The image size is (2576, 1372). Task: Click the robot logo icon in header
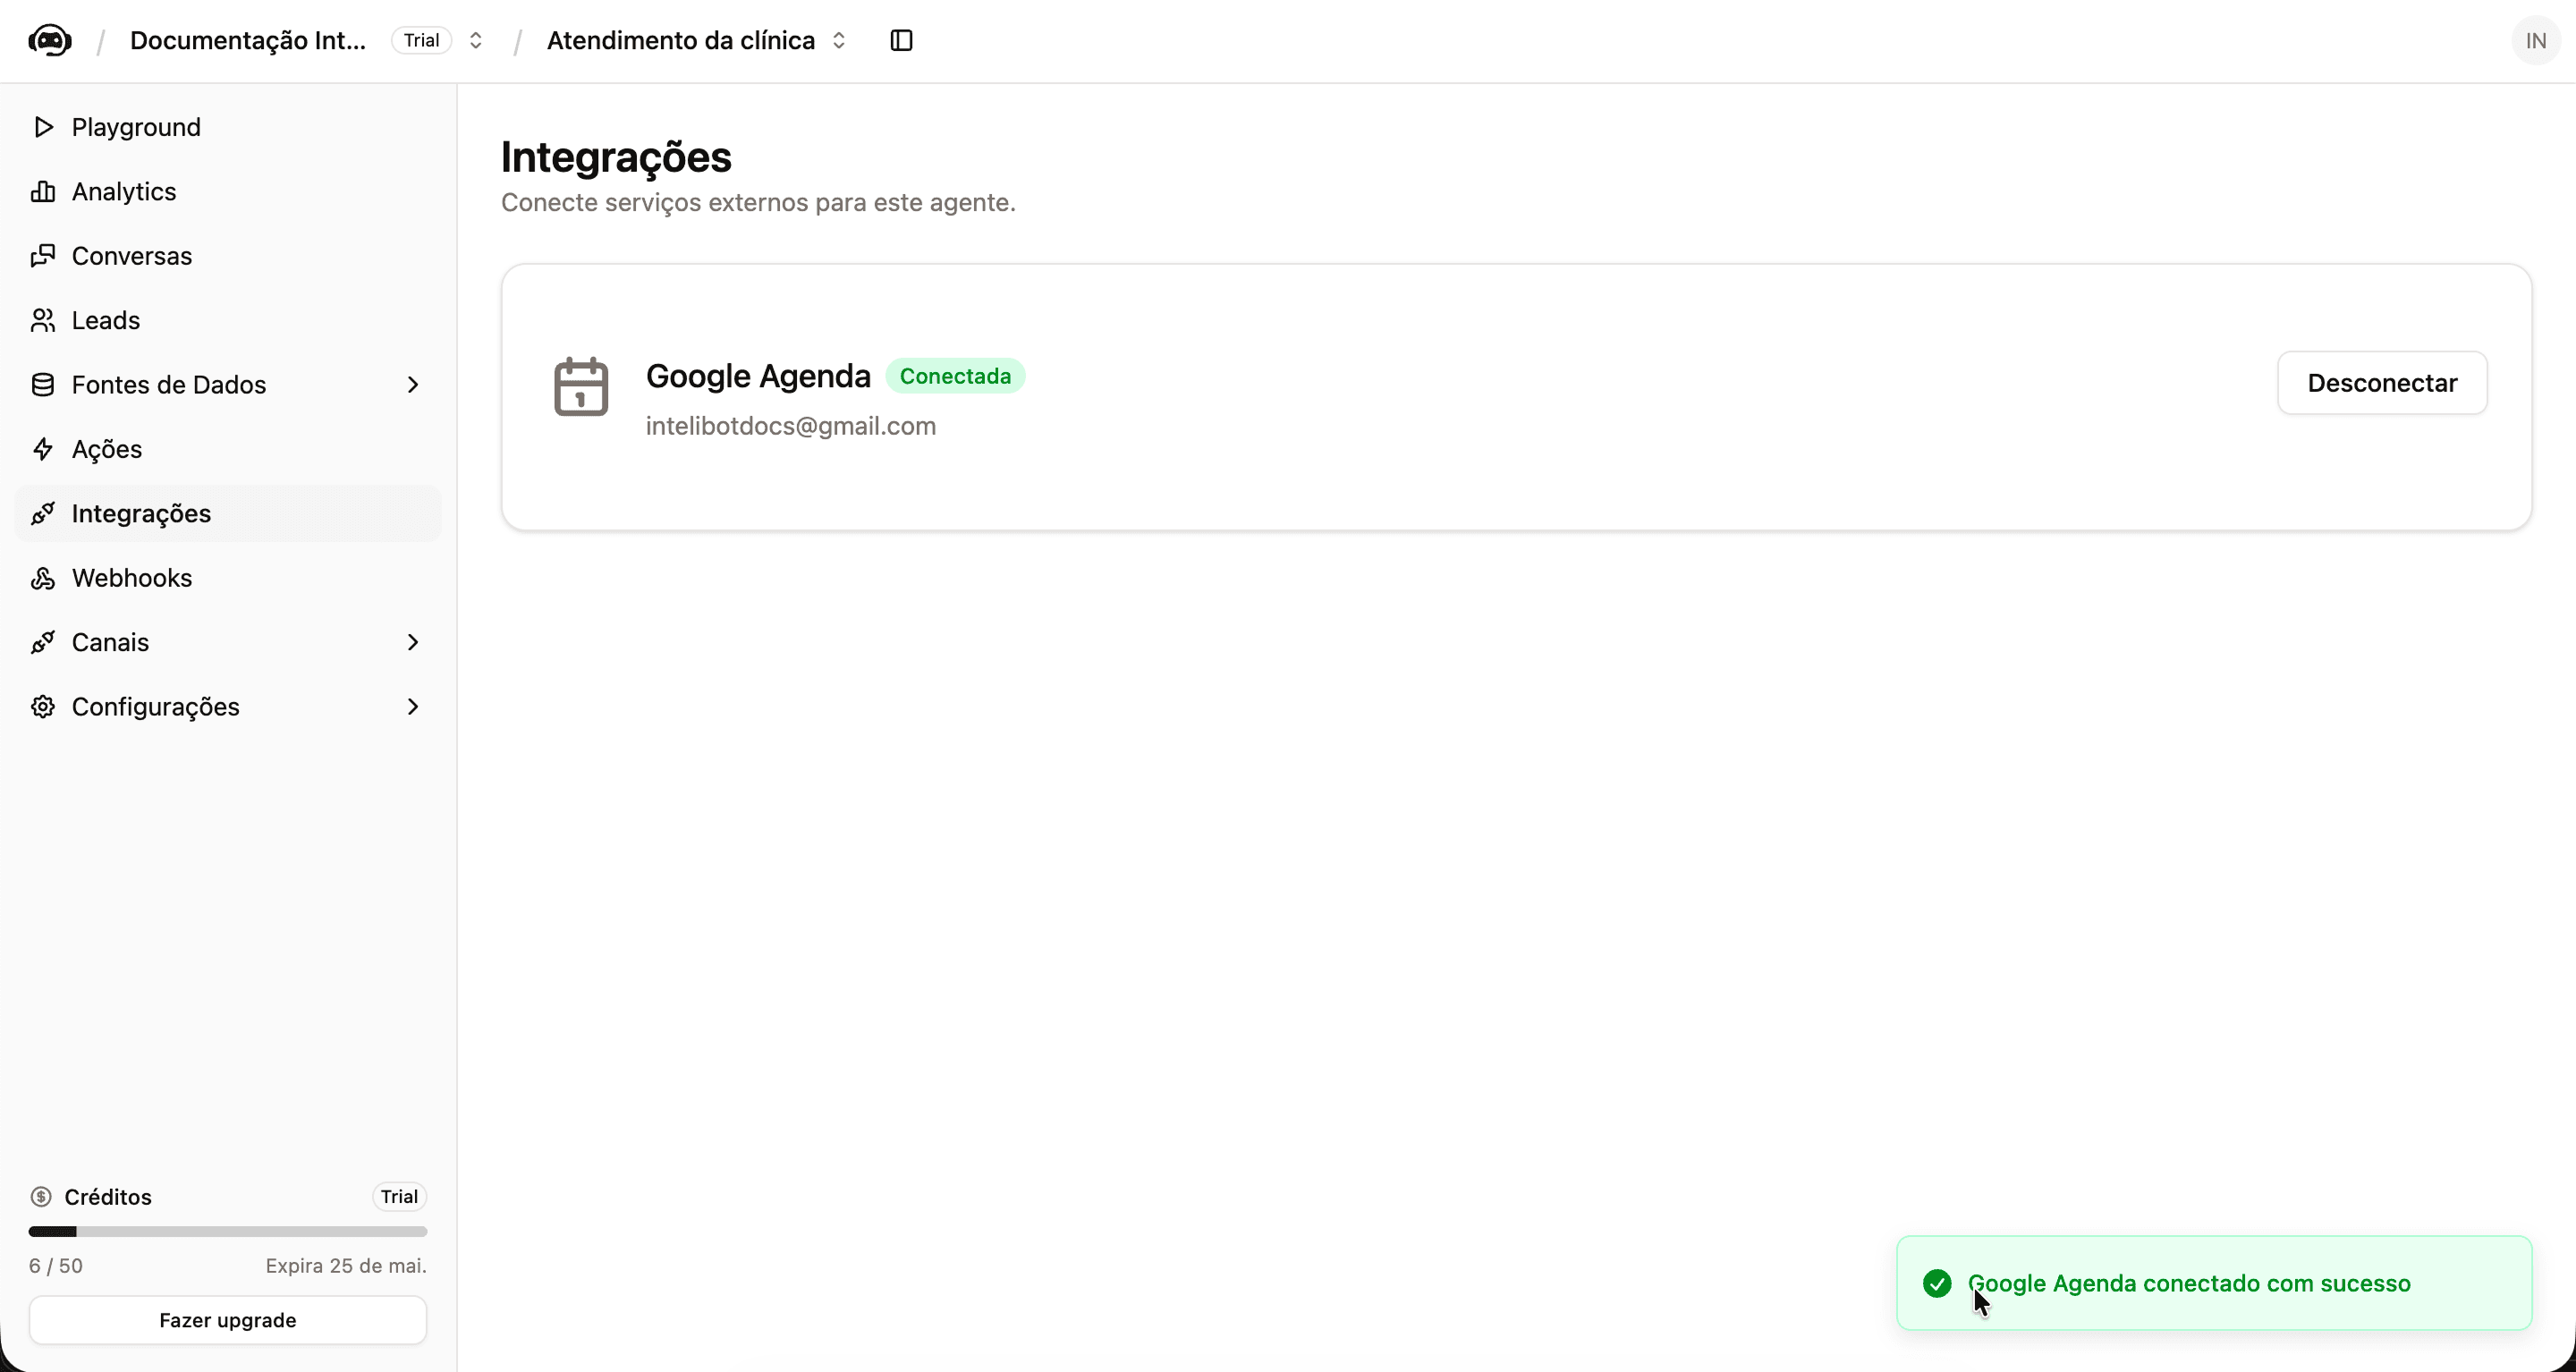(49, 41)
